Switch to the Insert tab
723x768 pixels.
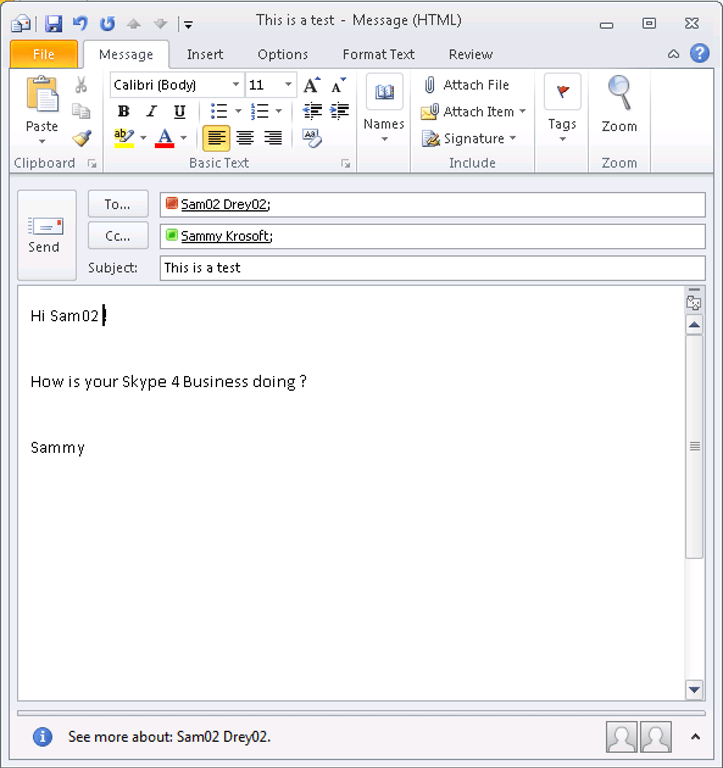pos(205,54)
